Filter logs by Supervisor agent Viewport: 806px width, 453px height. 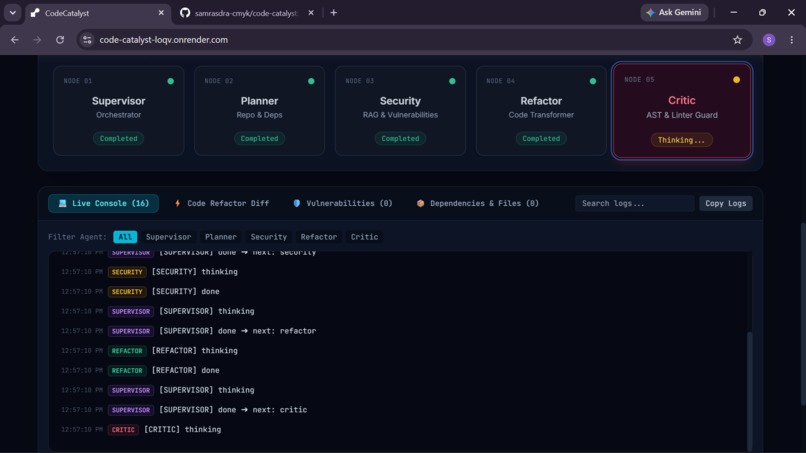[x=169, y=237]
